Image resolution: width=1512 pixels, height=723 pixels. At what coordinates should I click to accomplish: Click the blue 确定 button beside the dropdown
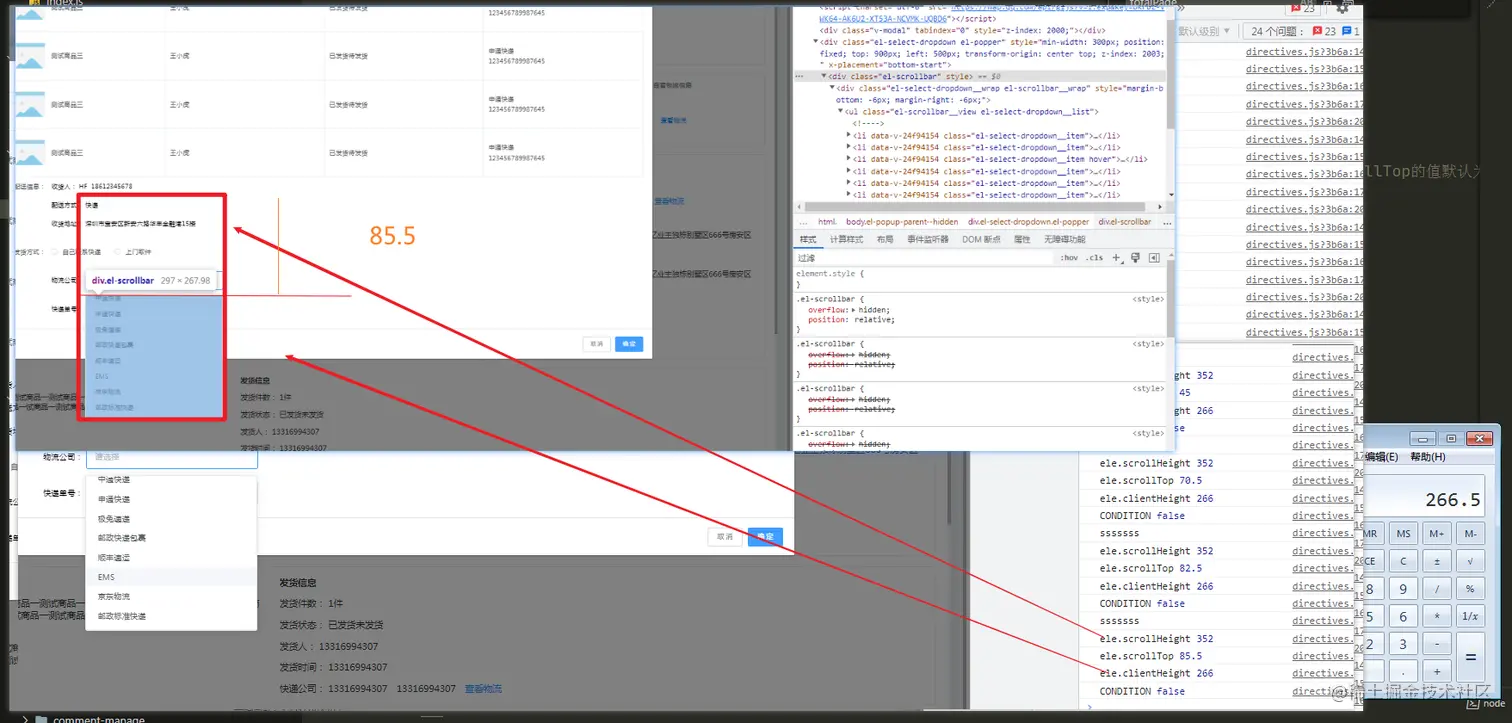coord(765,537)
